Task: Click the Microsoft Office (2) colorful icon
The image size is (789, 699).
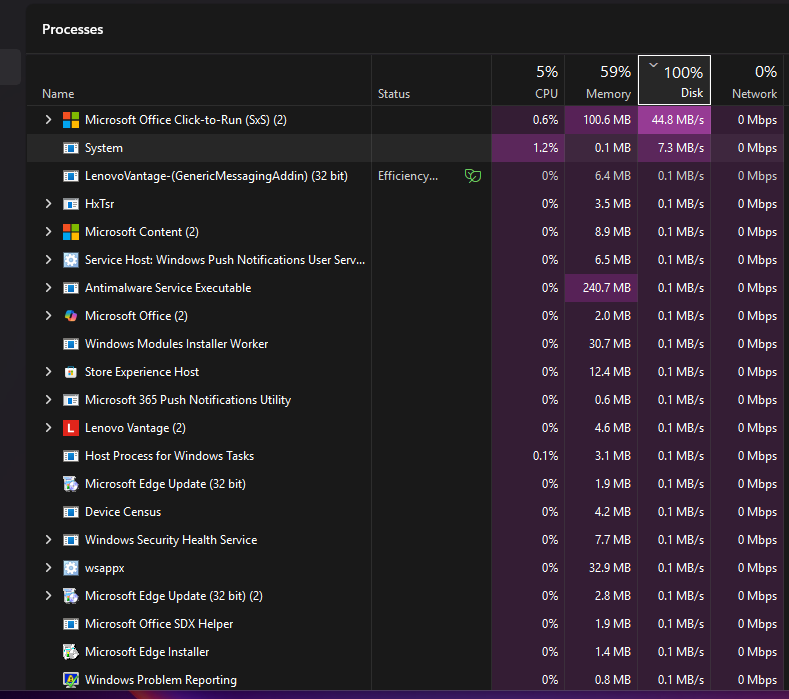Action: click(x=71, y=316)
